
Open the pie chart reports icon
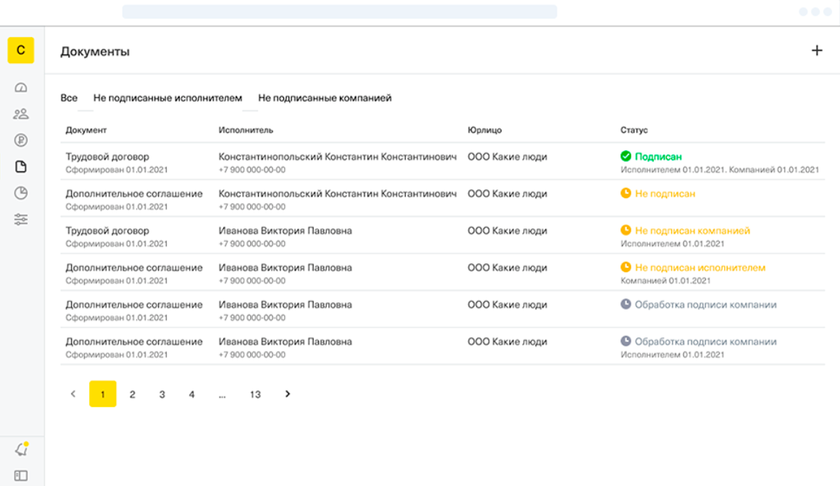click(x=21, y=193)
